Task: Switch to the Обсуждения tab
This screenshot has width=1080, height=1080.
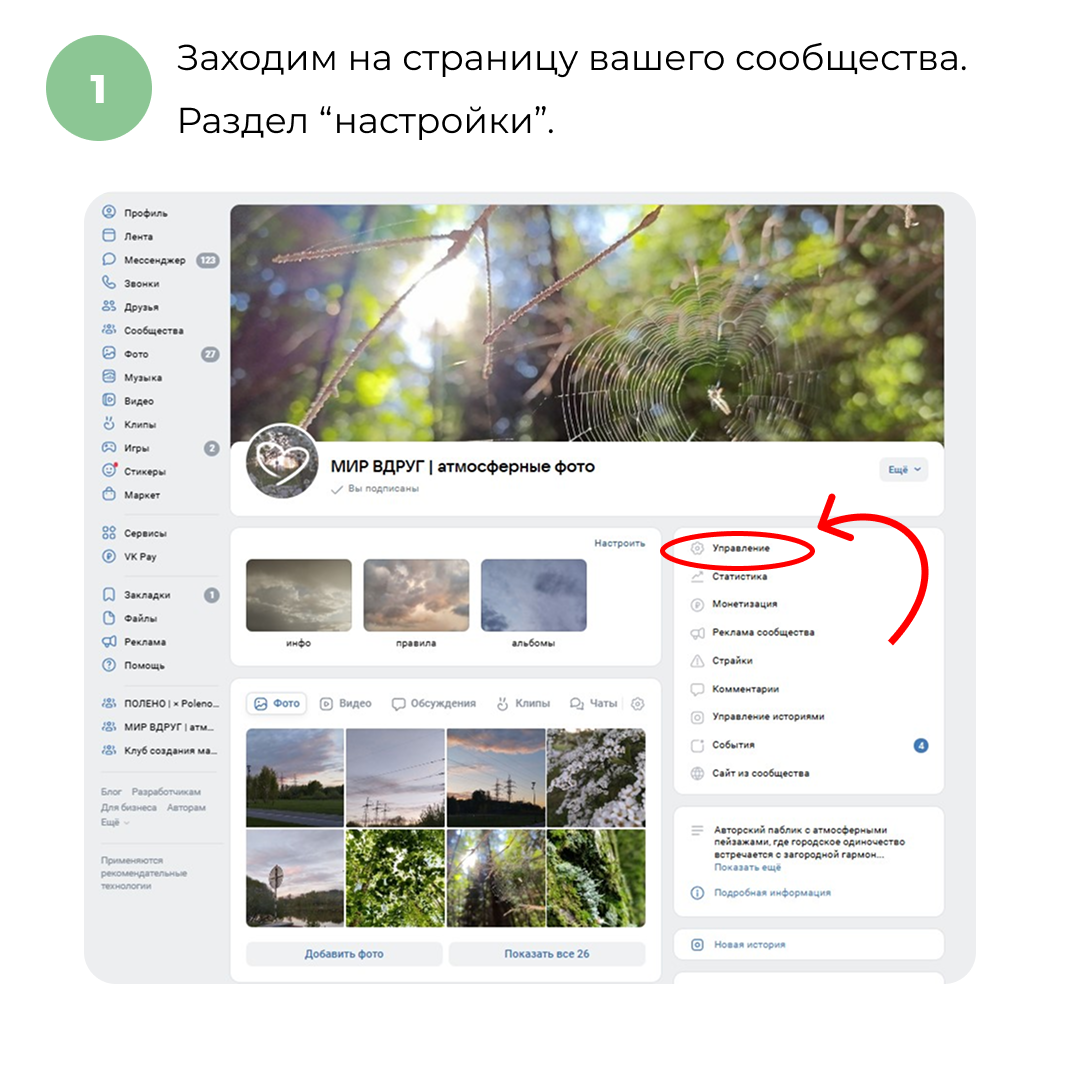Action: [434, 703]
